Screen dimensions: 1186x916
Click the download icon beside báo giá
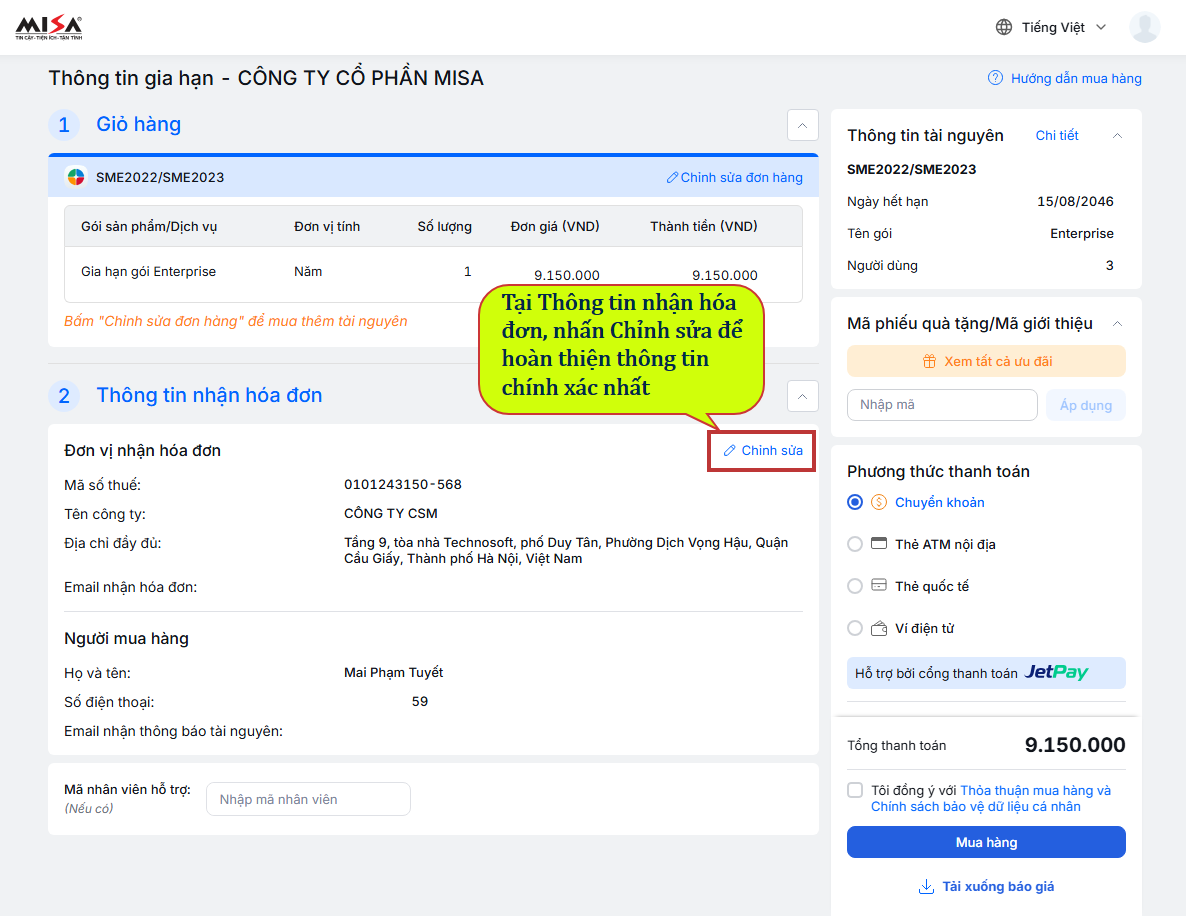(x=926, y=887)
